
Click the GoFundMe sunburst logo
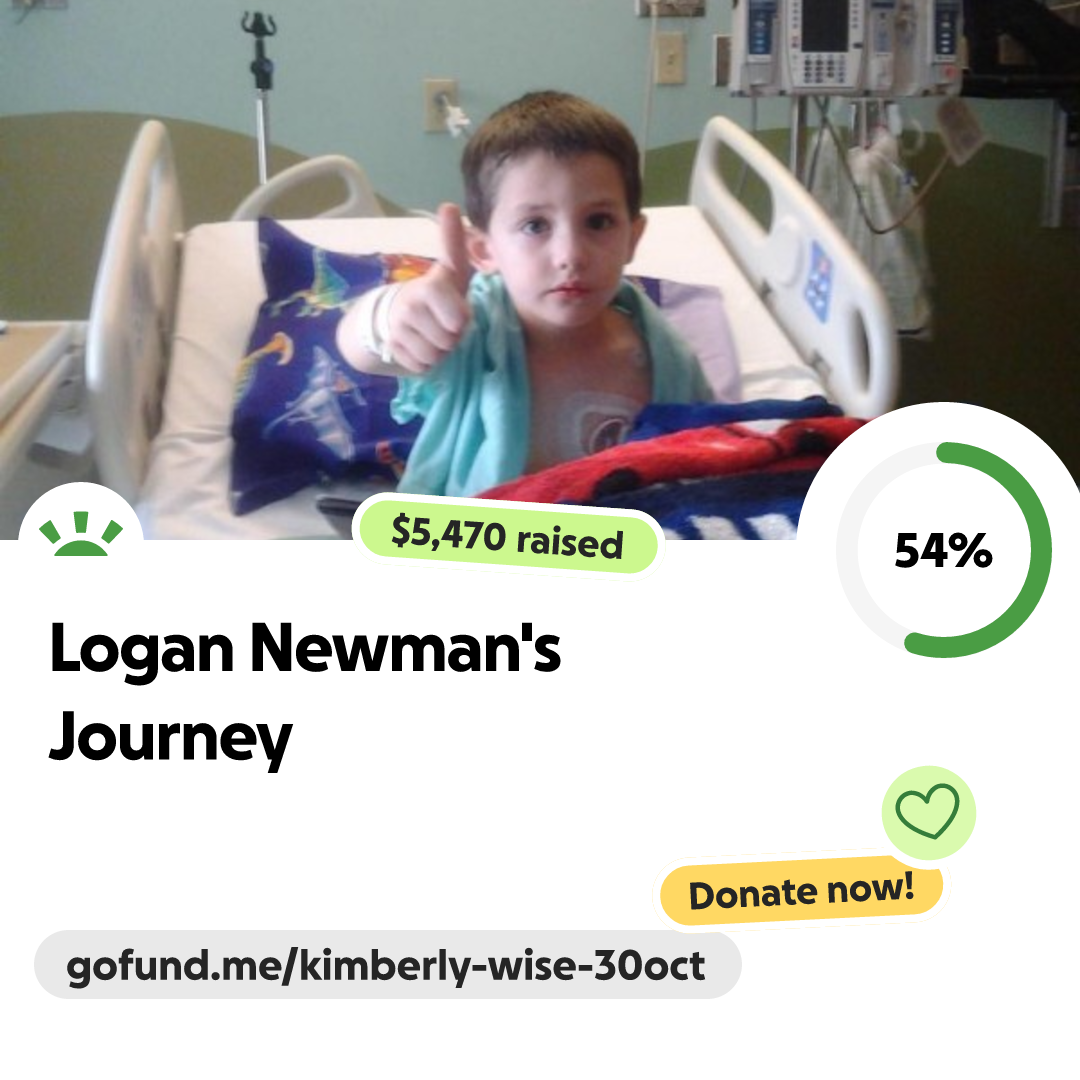(x=81, y=533)
